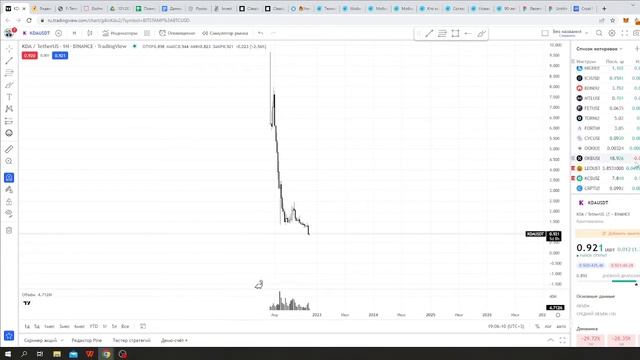Open the Demo account tab

174,340
